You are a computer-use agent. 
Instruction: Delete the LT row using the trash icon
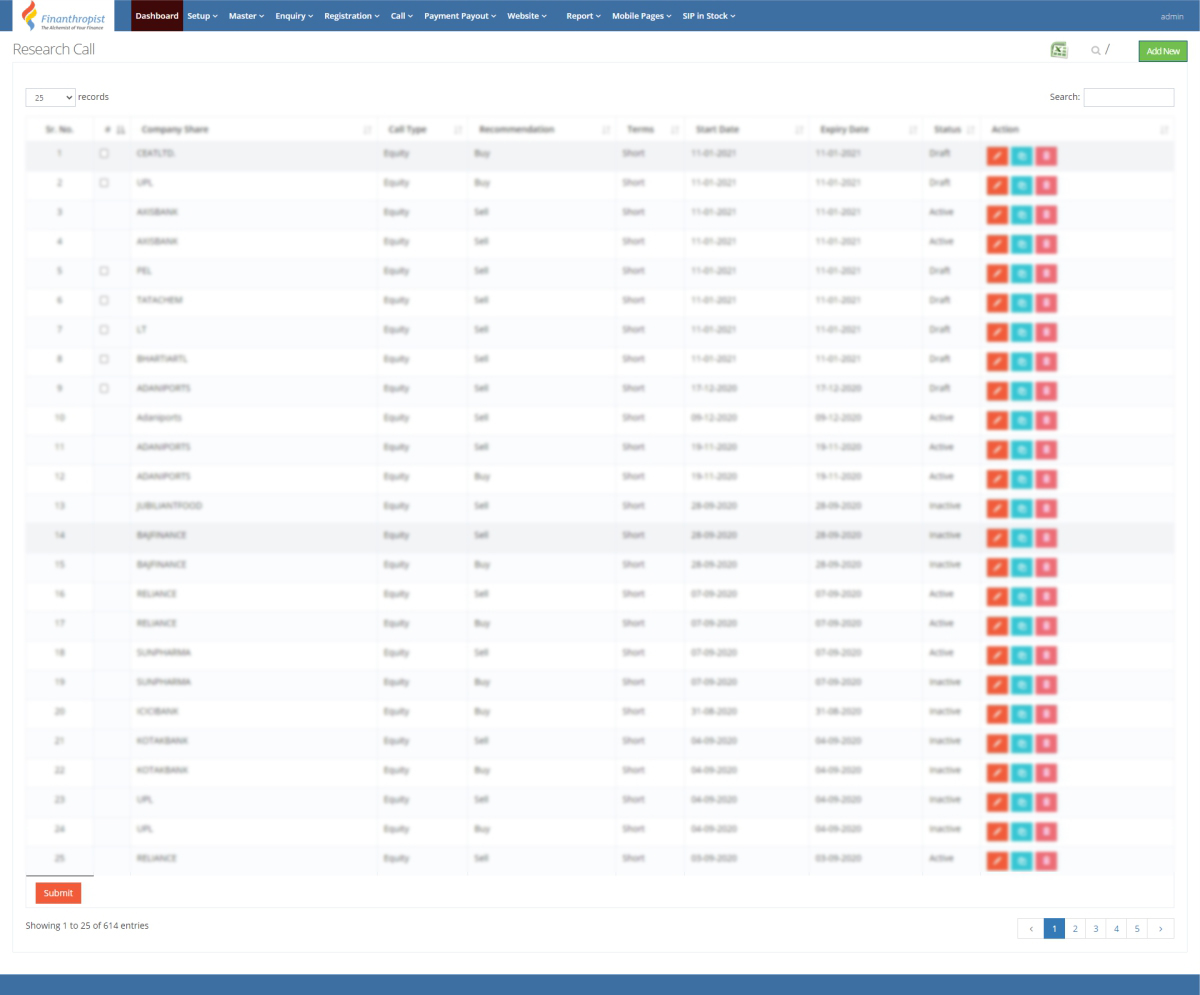[x=1045, y=332]
